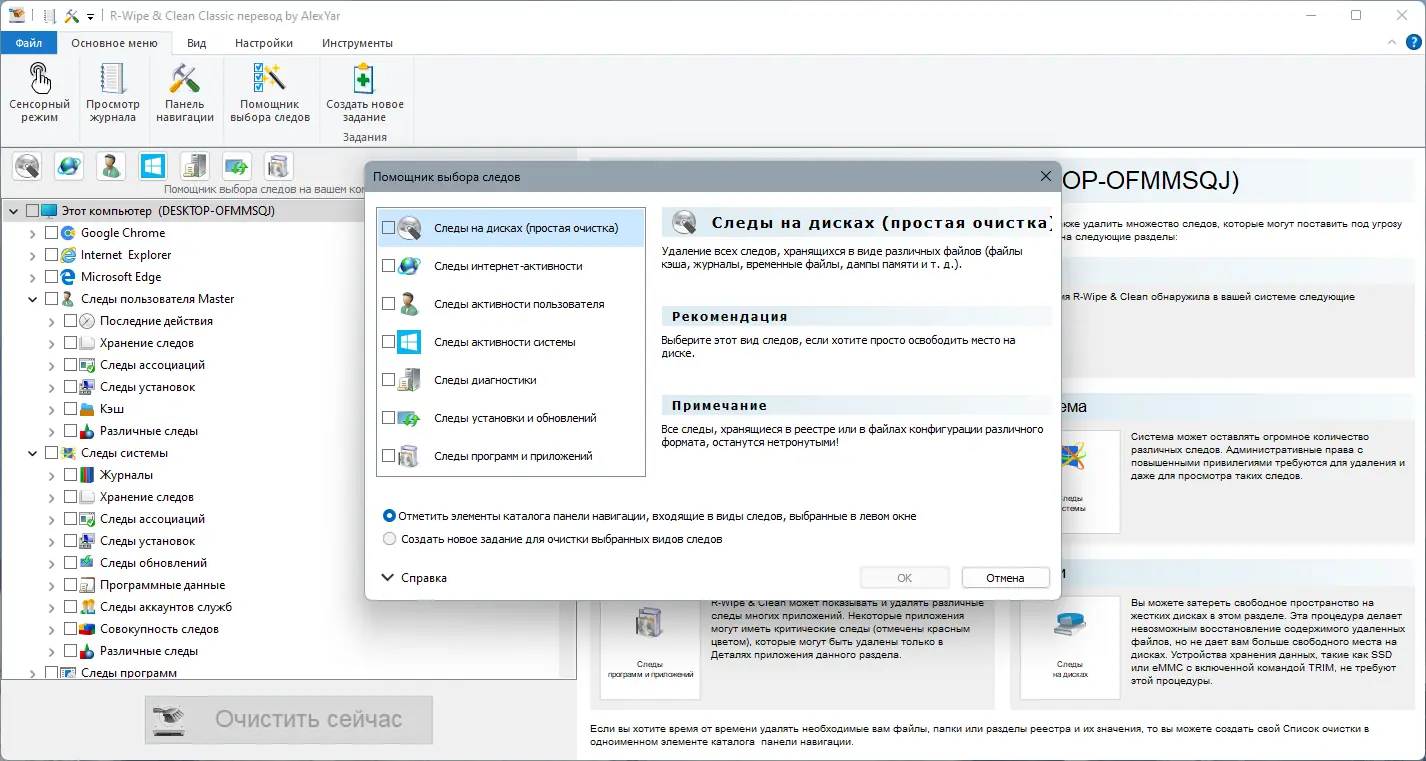This screenshot has height=761, width=1426.
Task: Tick the Google Chrome checkbox in tree
Action: coord(51,233)
